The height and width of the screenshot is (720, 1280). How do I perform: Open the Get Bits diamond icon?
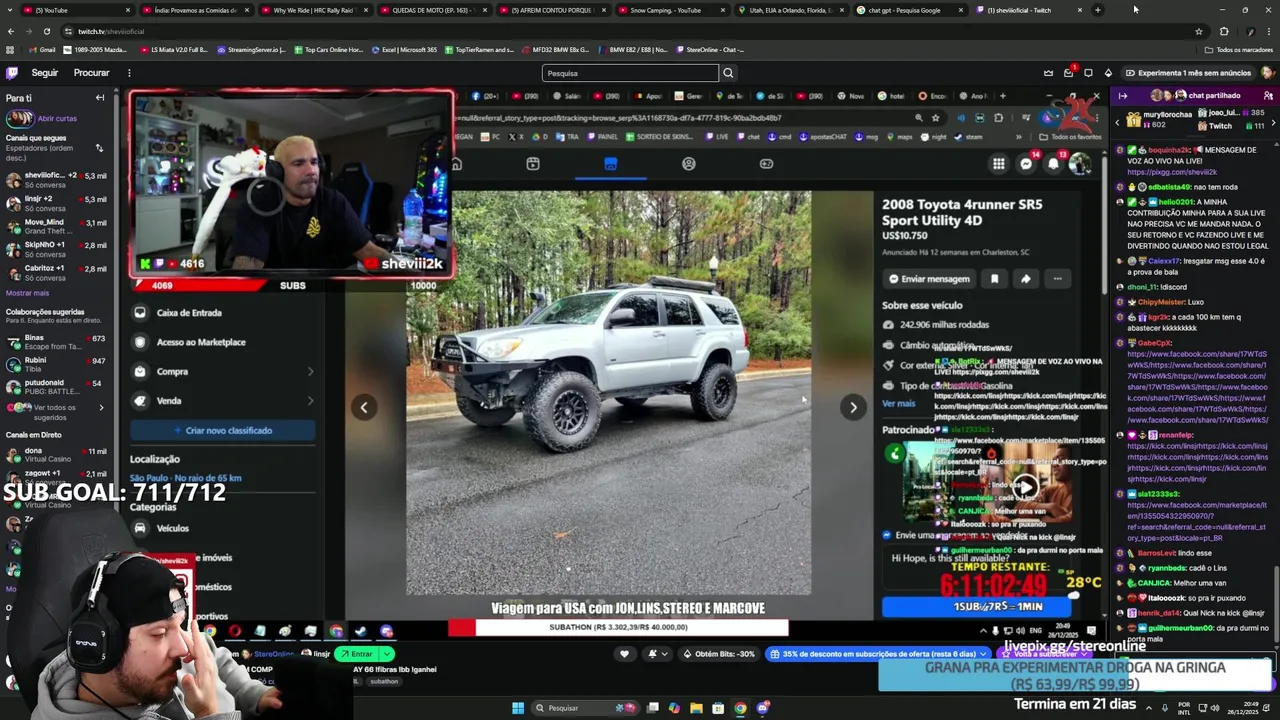click(1108, 73)
